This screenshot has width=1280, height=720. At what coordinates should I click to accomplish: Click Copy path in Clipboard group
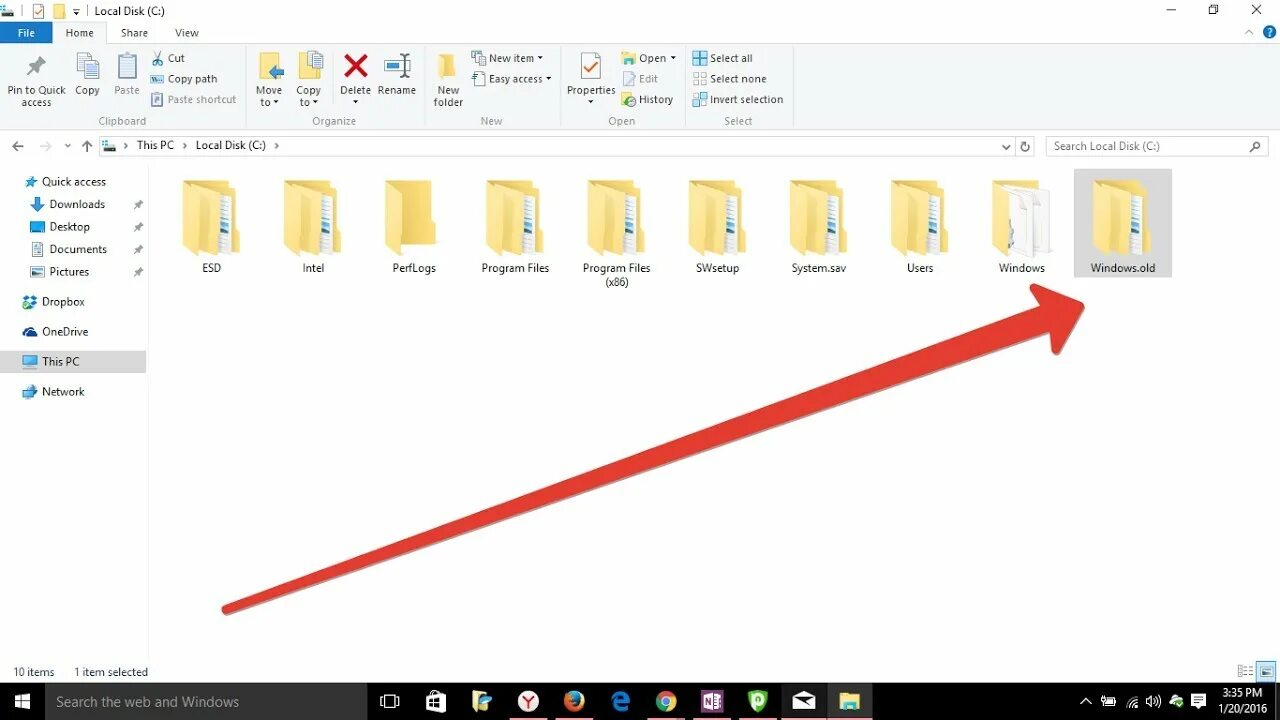[x=184, y=79]
